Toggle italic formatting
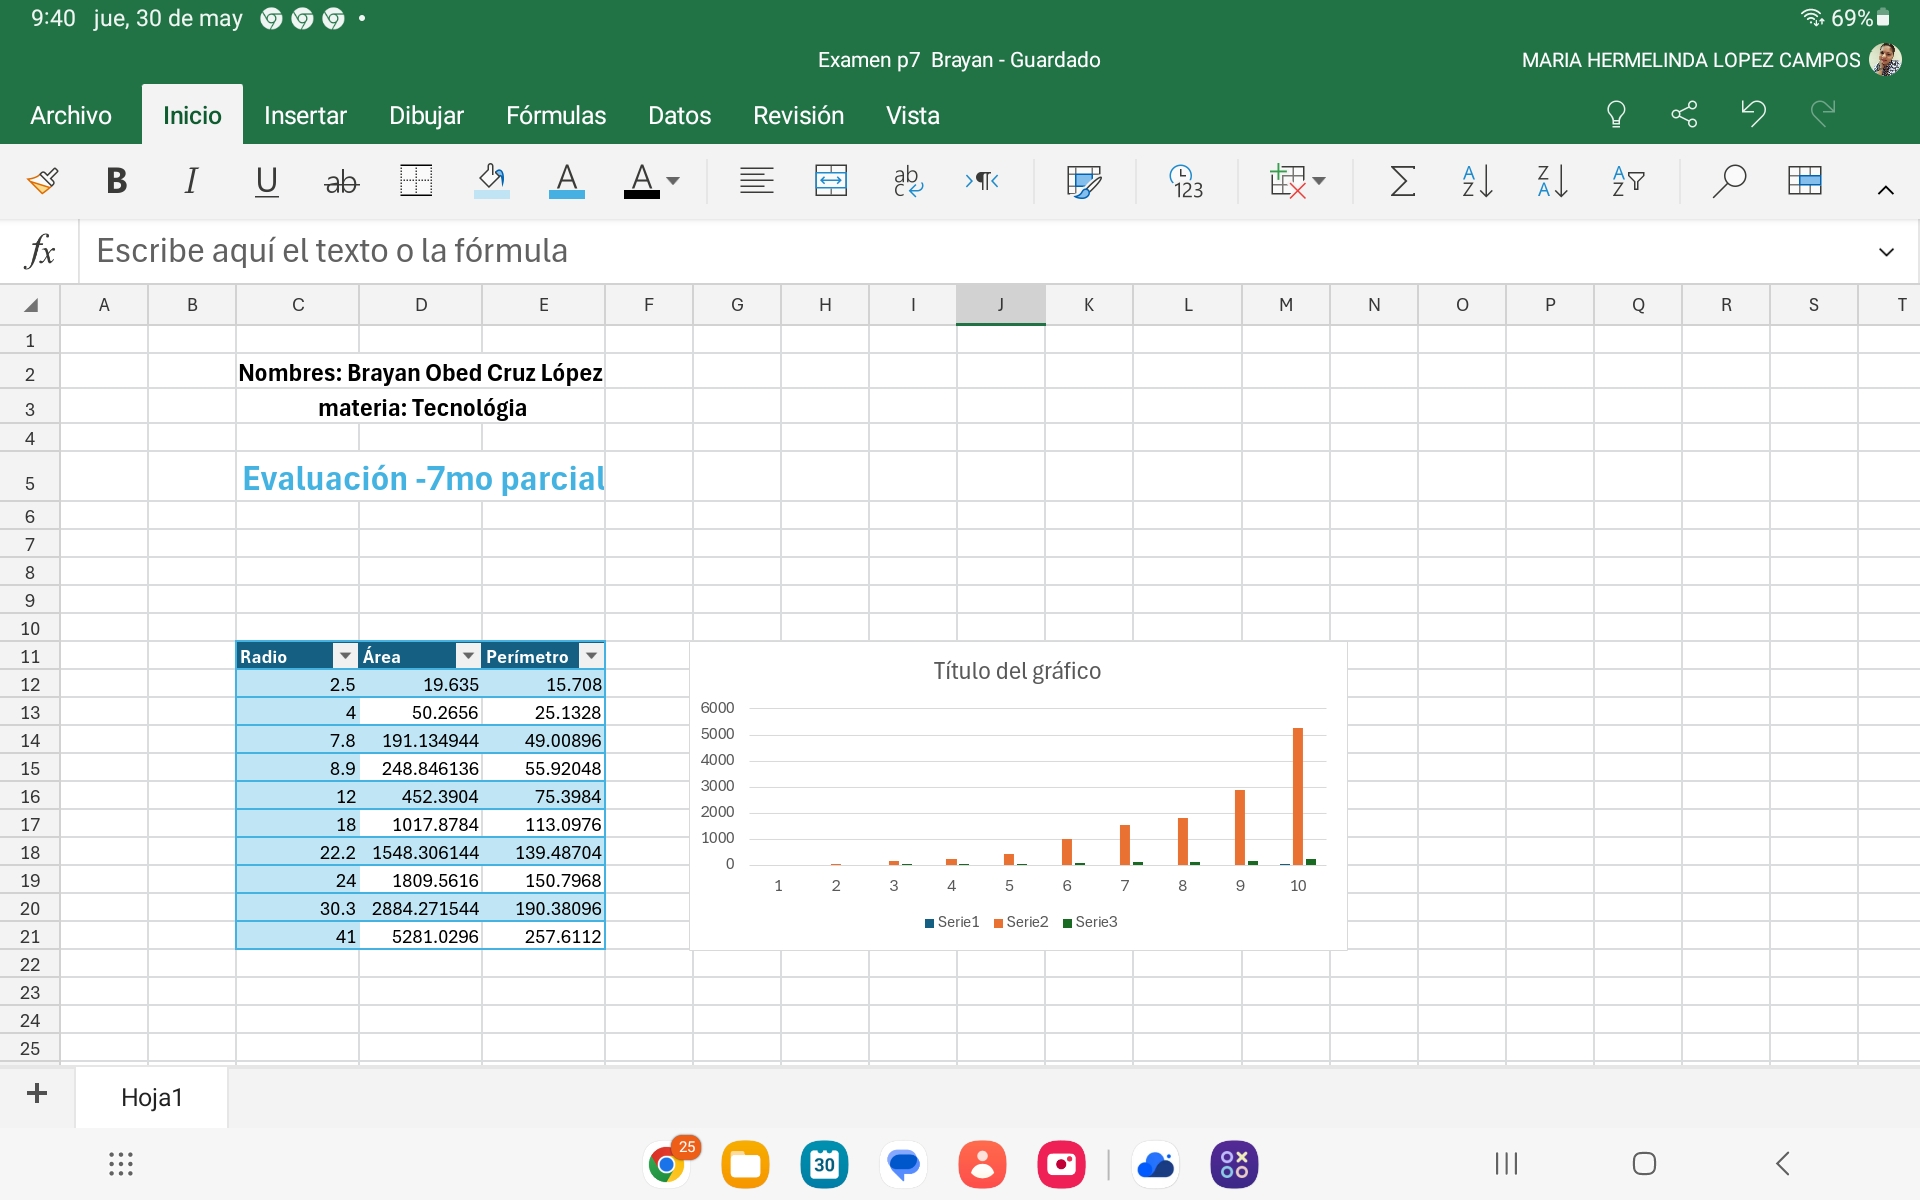Screen dimensions: 1920x1200 [x=190, y=181]
